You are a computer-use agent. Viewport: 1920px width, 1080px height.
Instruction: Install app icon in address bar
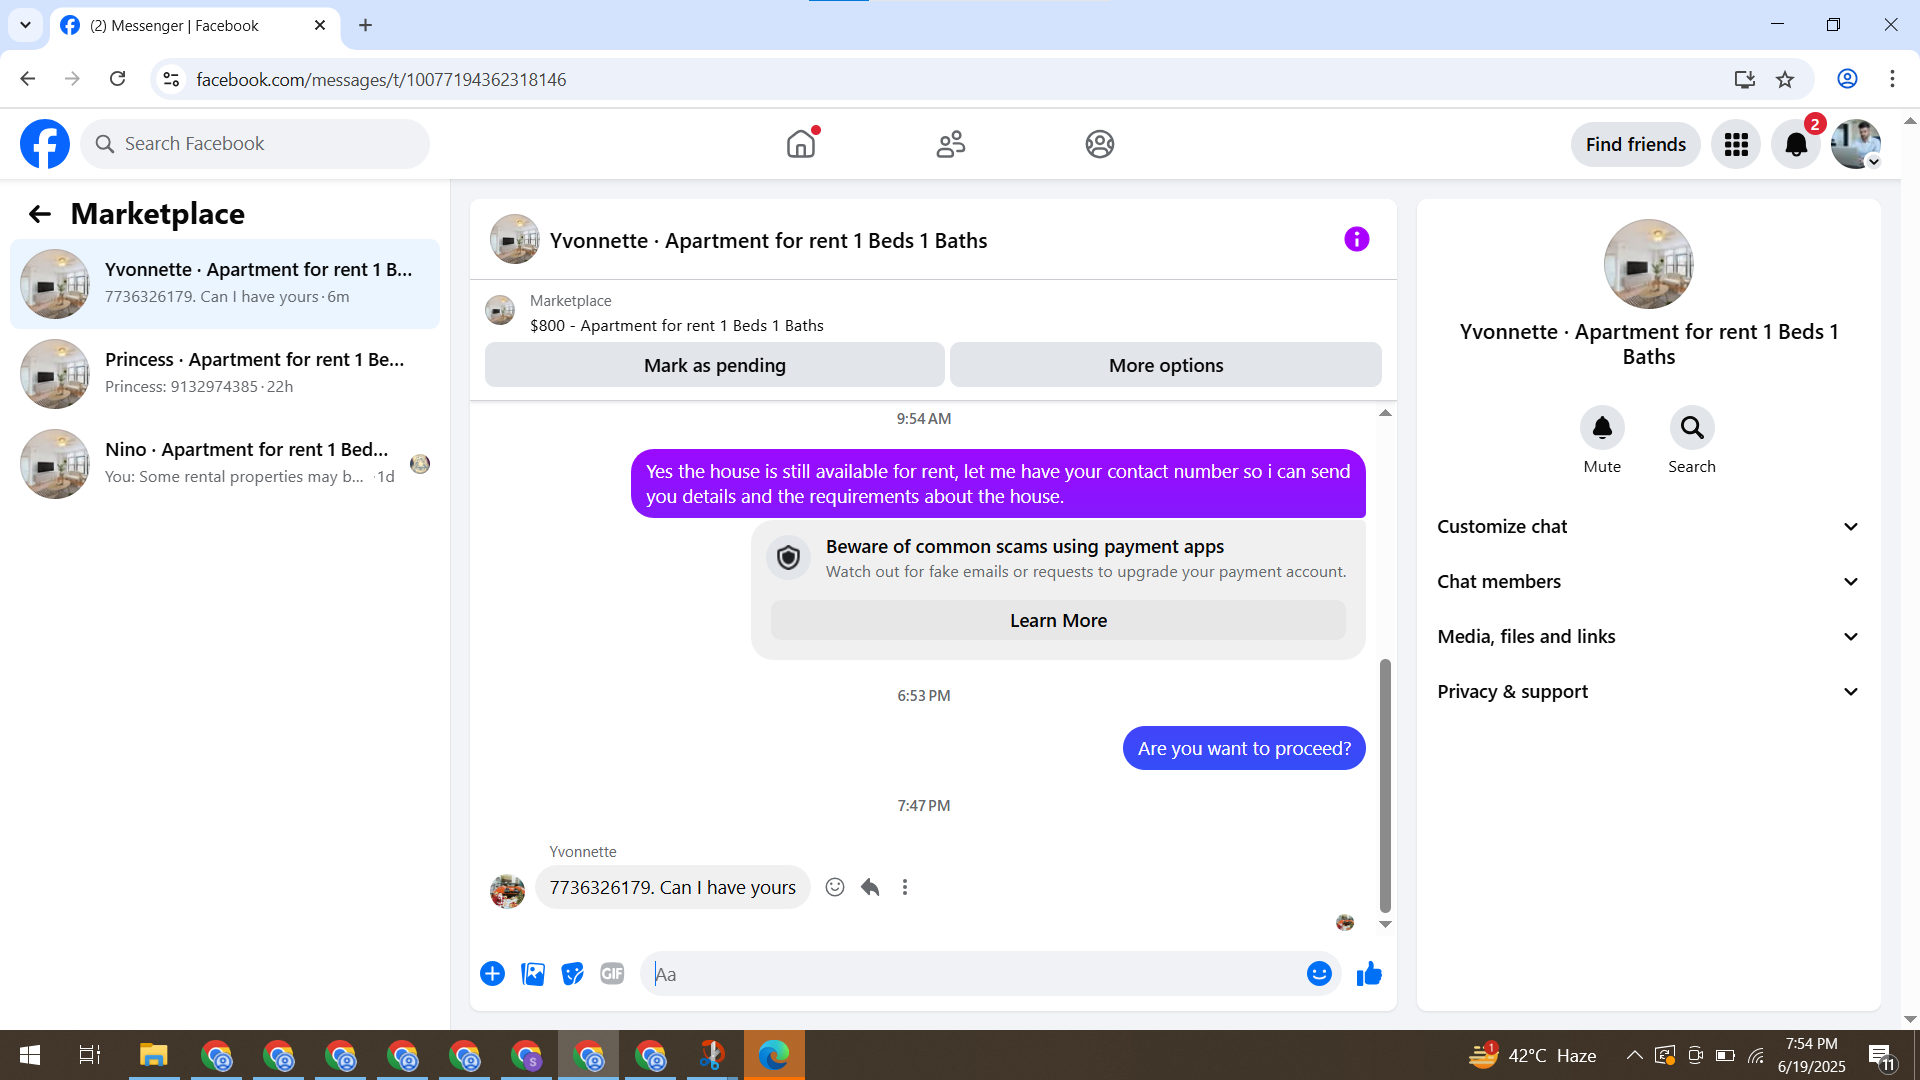tap(1745, 79)
